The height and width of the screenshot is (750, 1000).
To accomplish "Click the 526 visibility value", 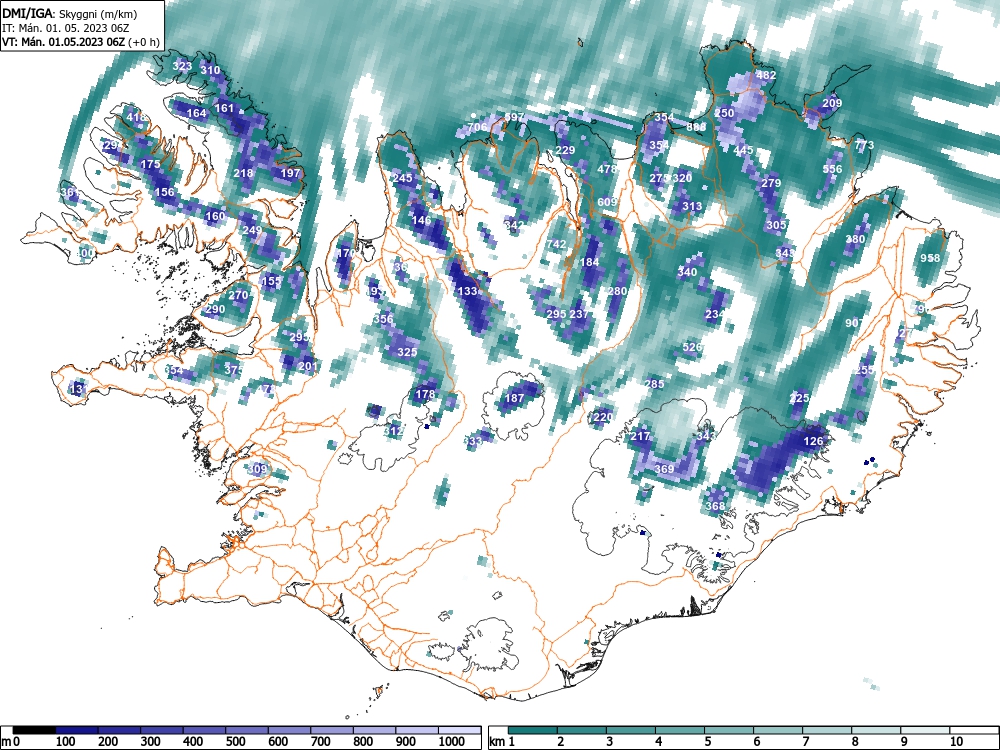I will (x=692, y=347).
